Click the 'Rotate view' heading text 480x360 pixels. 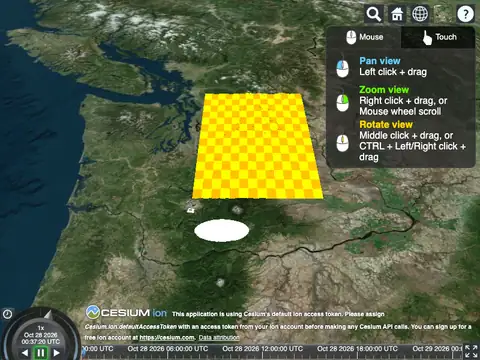(386, 125)
